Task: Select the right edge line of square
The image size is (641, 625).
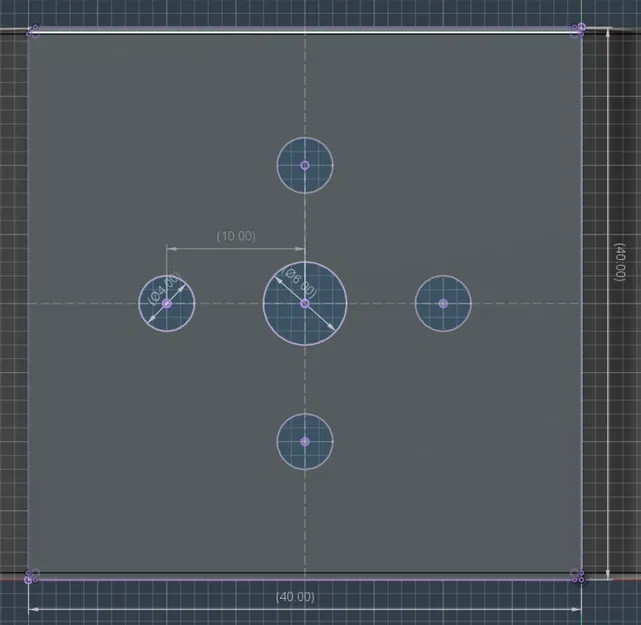Action: pyautogui.click(x=582, y=303)
